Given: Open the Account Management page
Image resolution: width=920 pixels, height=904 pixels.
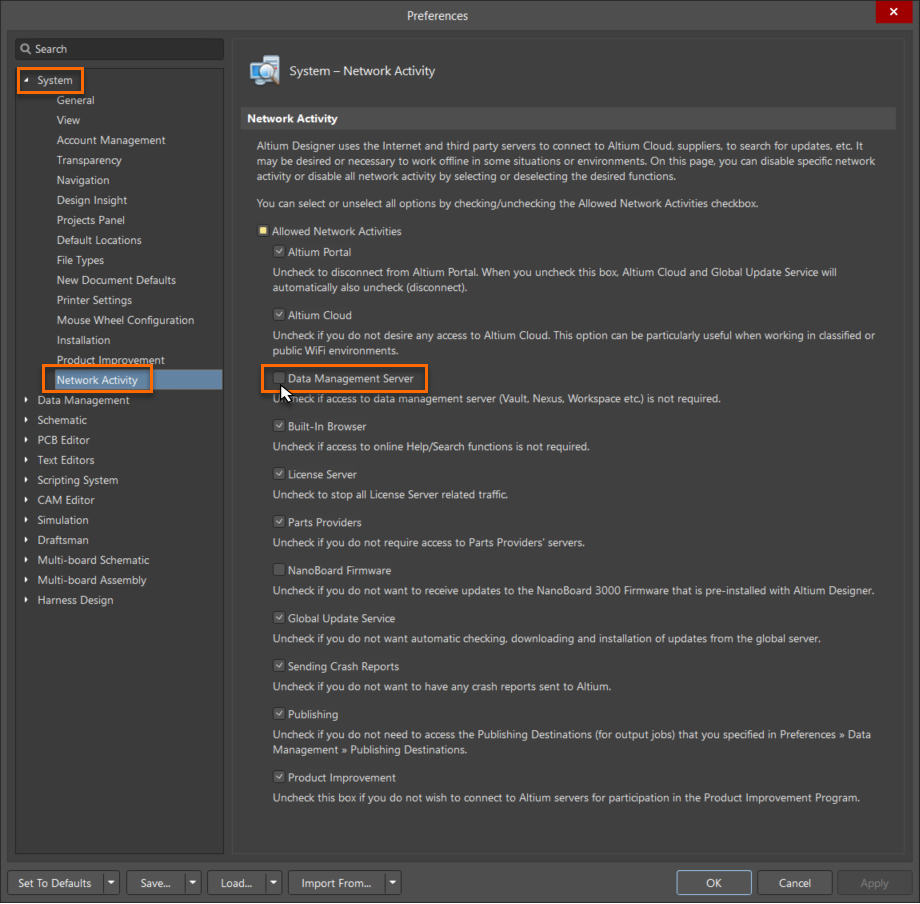Looking at the screenshot, I should (111, 140).
